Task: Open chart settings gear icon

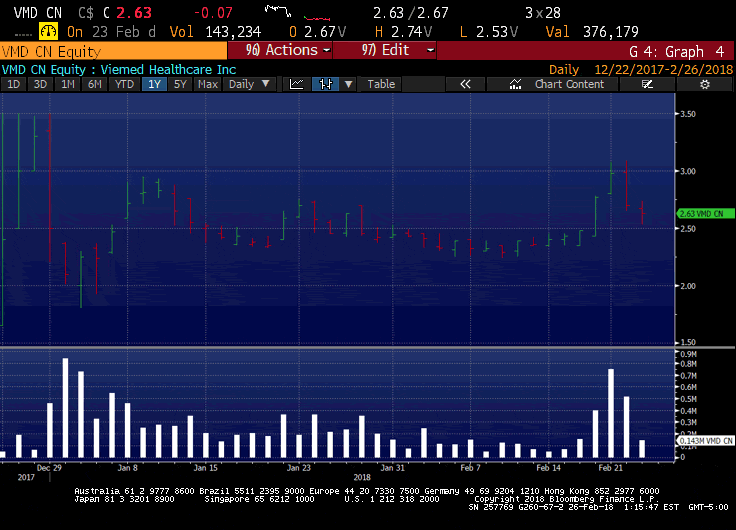Action: 704,85
